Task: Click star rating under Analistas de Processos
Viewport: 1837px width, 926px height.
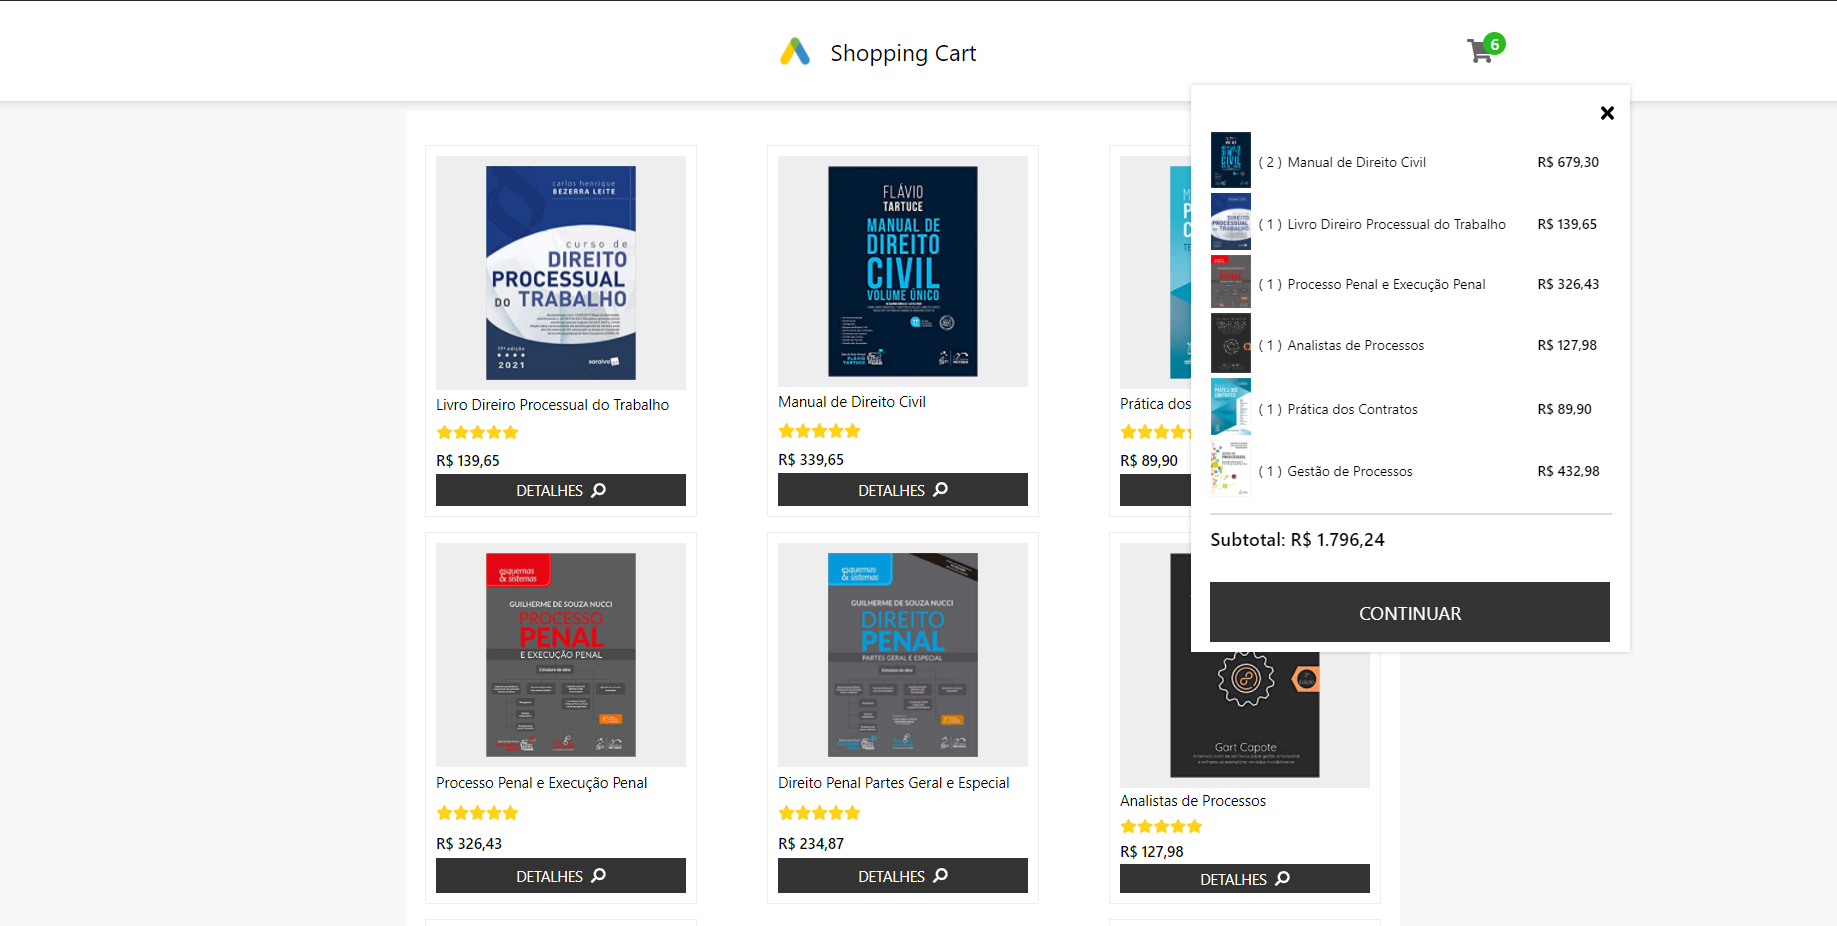Action: pos(1161,826)
